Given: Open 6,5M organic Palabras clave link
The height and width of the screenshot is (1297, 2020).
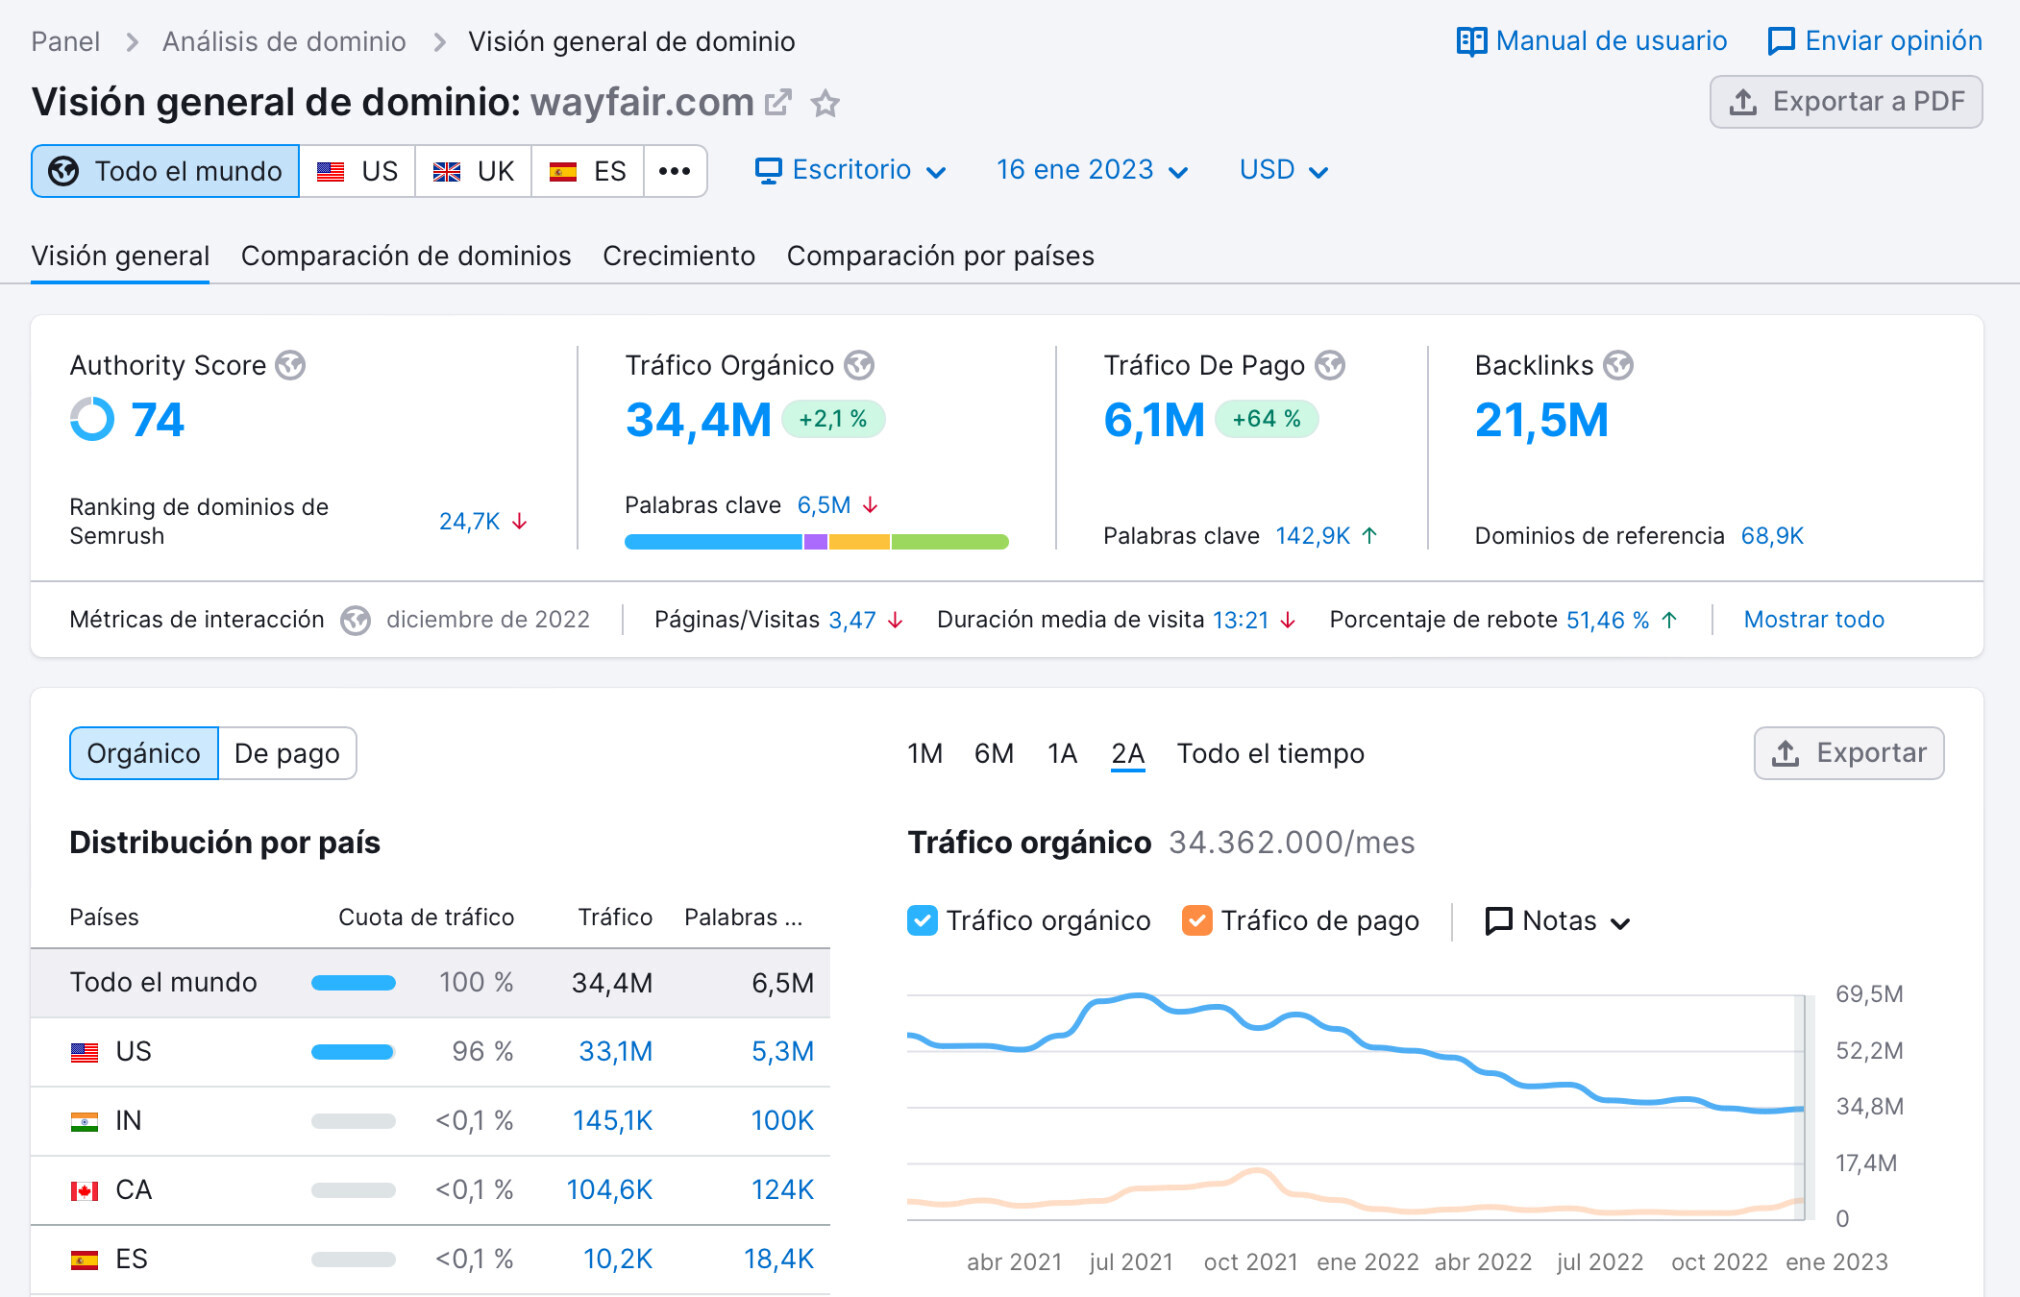Looking at the screenshot, I should click(824, 506).
